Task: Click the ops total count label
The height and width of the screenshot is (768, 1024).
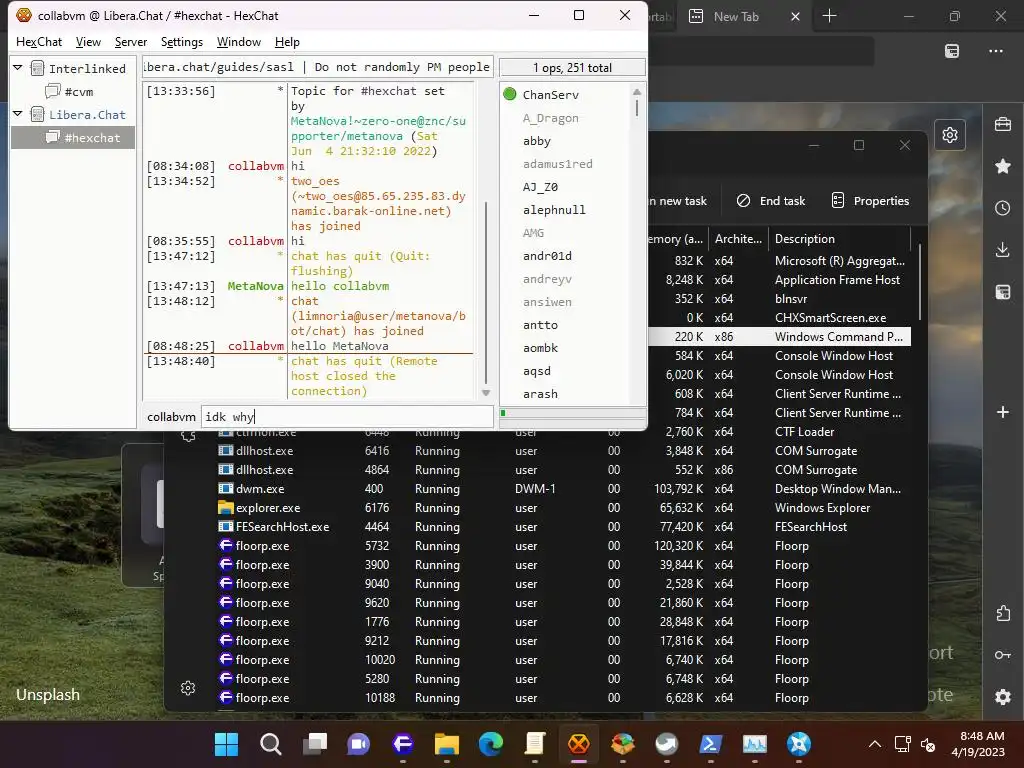Action: tap(572, 67)
